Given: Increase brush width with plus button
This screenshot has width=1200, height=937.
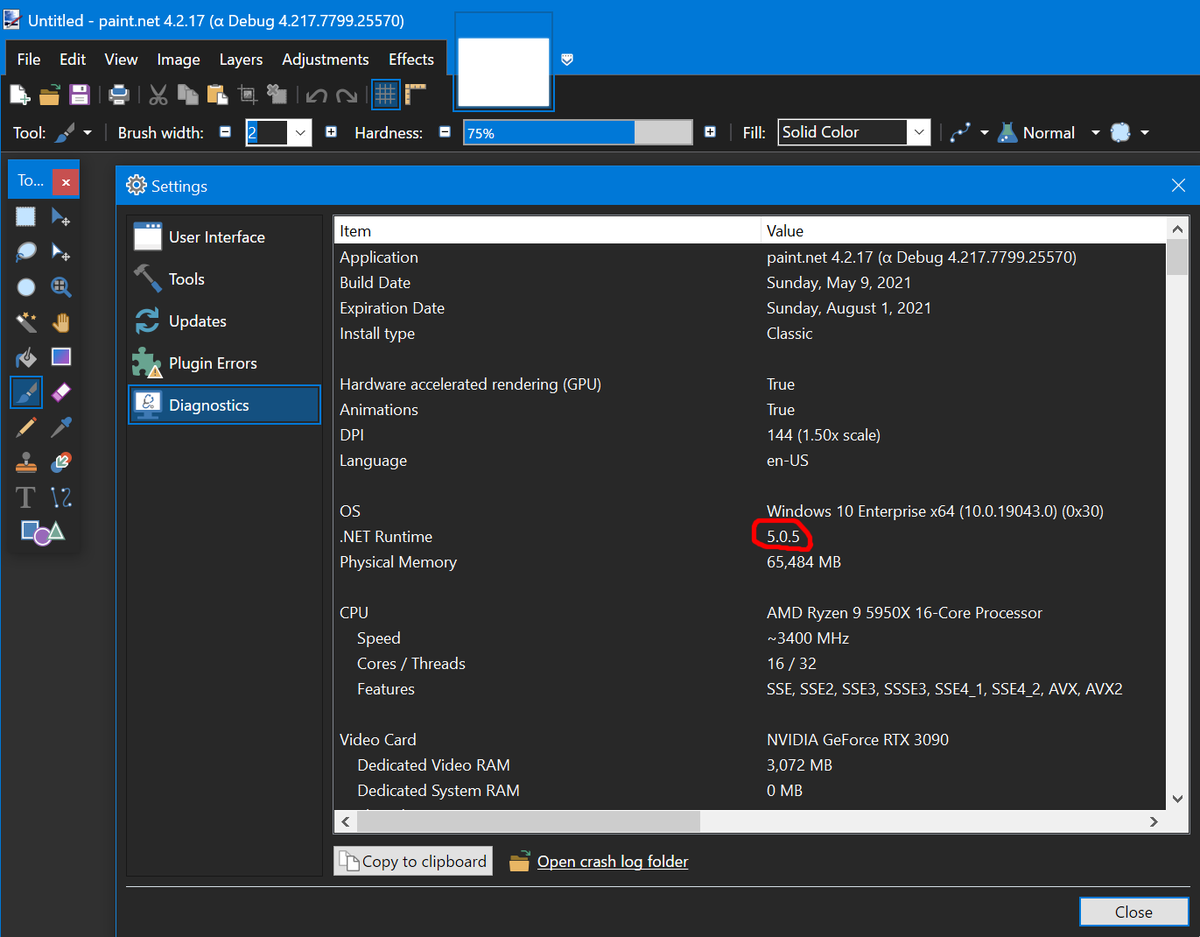Looking at the screenshot, I should click(332, 132).
